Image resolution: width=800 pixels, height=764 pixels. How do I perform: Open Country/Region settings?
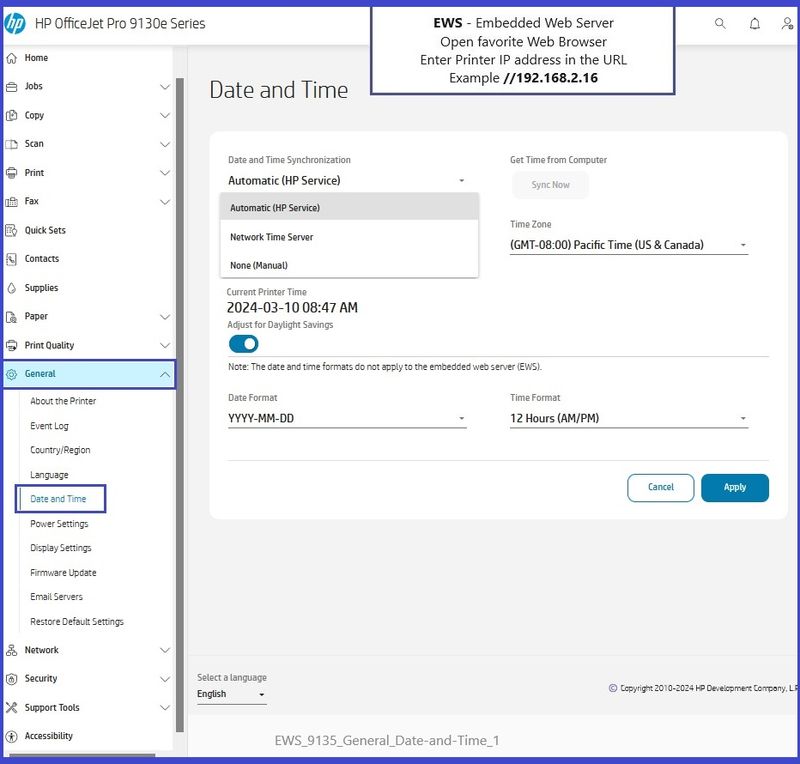[x=60, y=450]
